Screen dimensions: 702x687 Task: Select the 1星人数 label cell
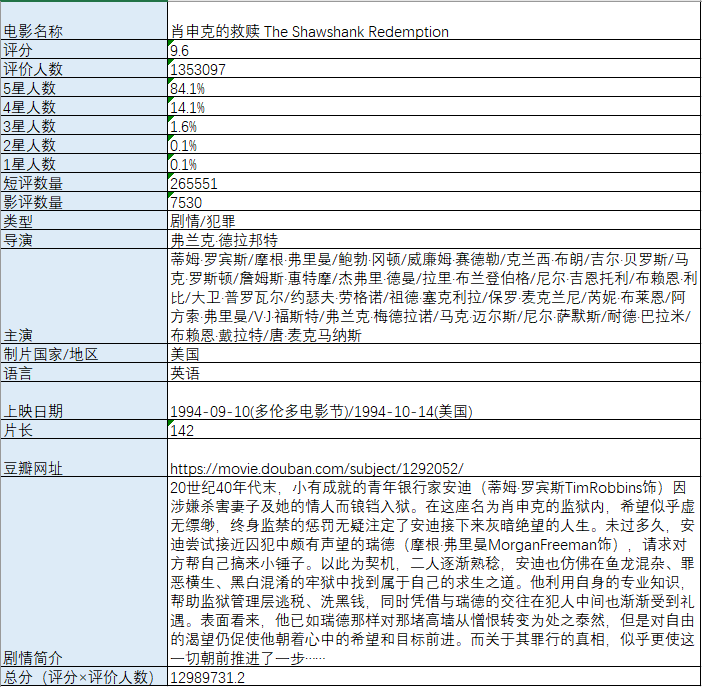84,163
